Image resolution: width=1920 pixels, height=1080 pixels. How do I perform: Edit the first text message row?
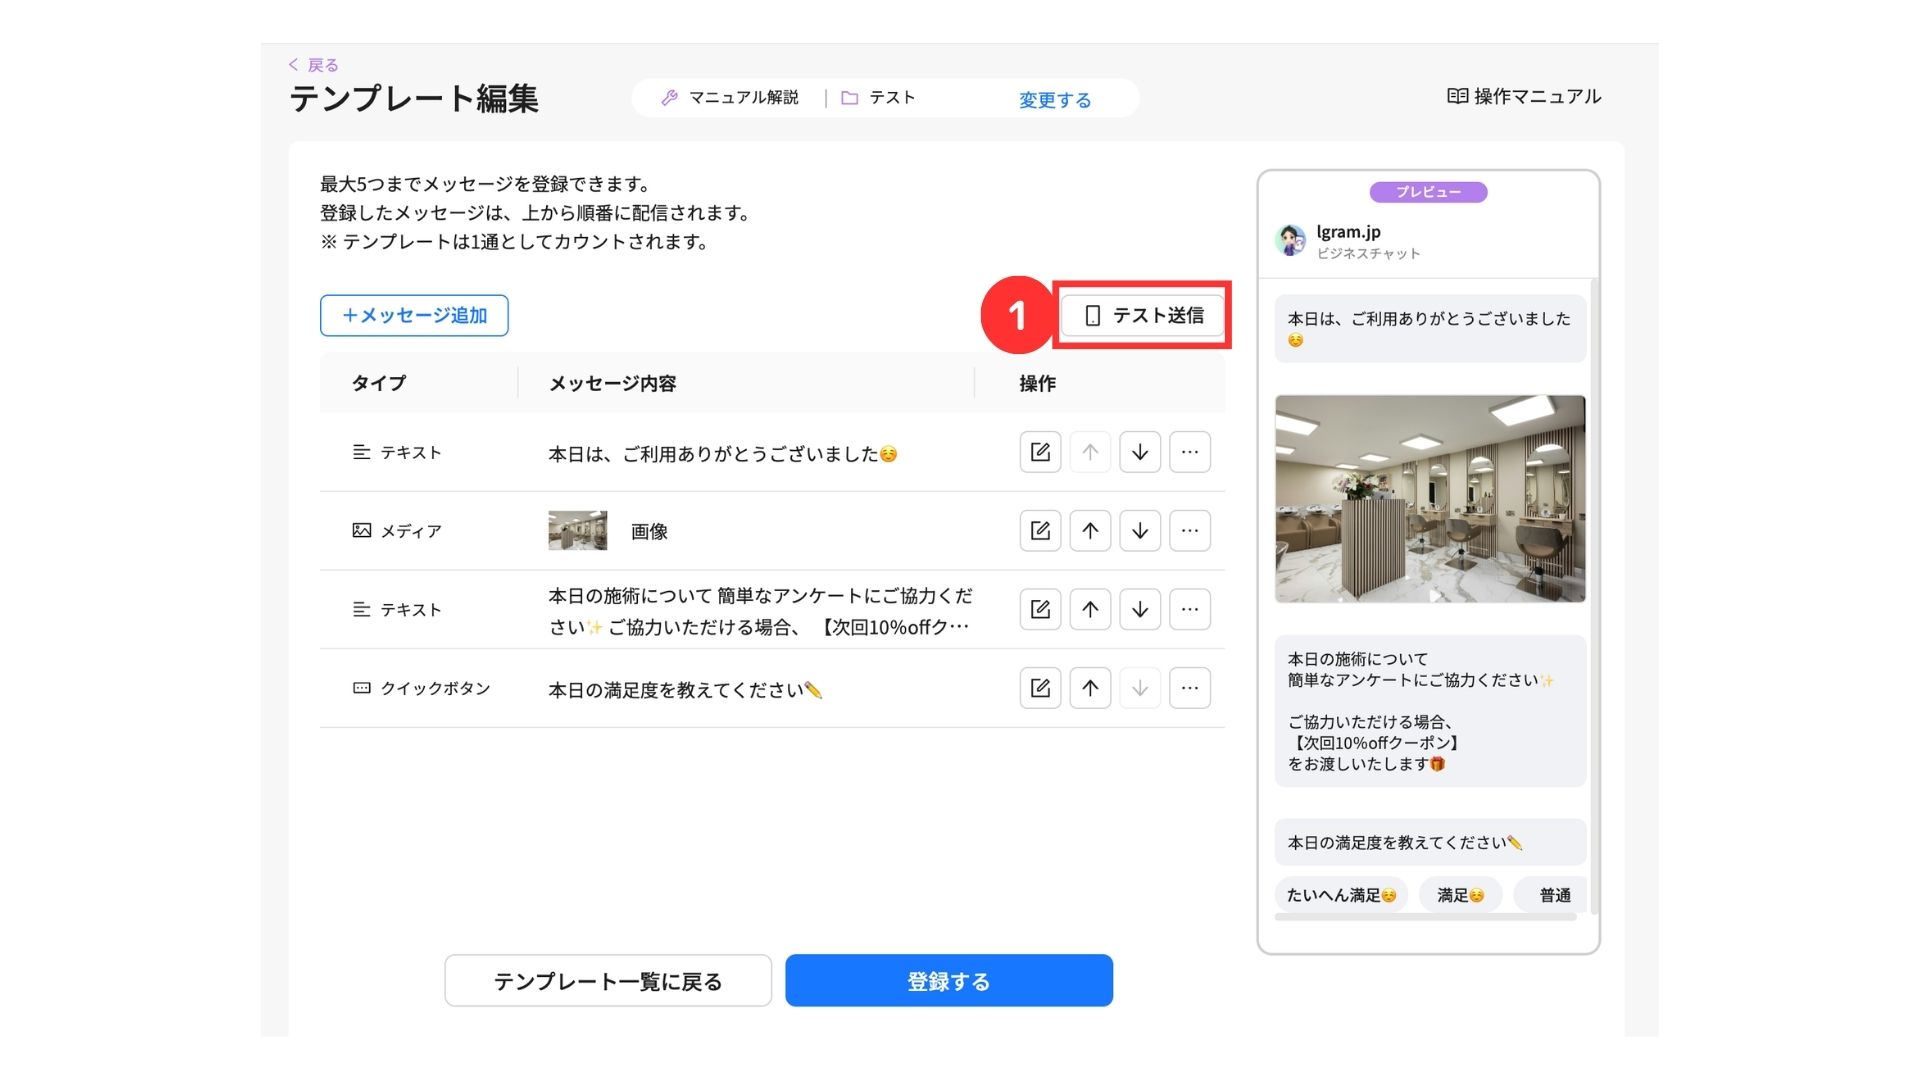pos(1040,452)
